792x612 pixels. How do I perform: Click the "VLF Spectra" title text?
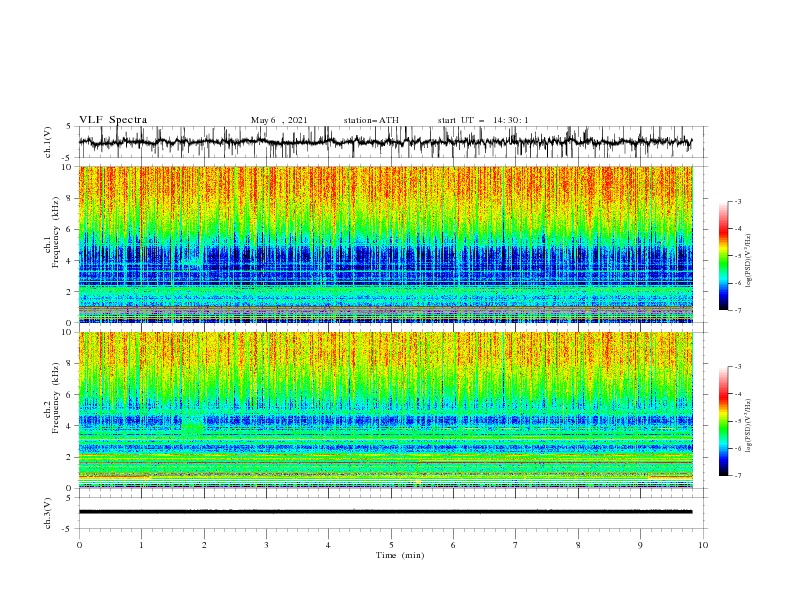pyautogui.click(x=113, y=120)
